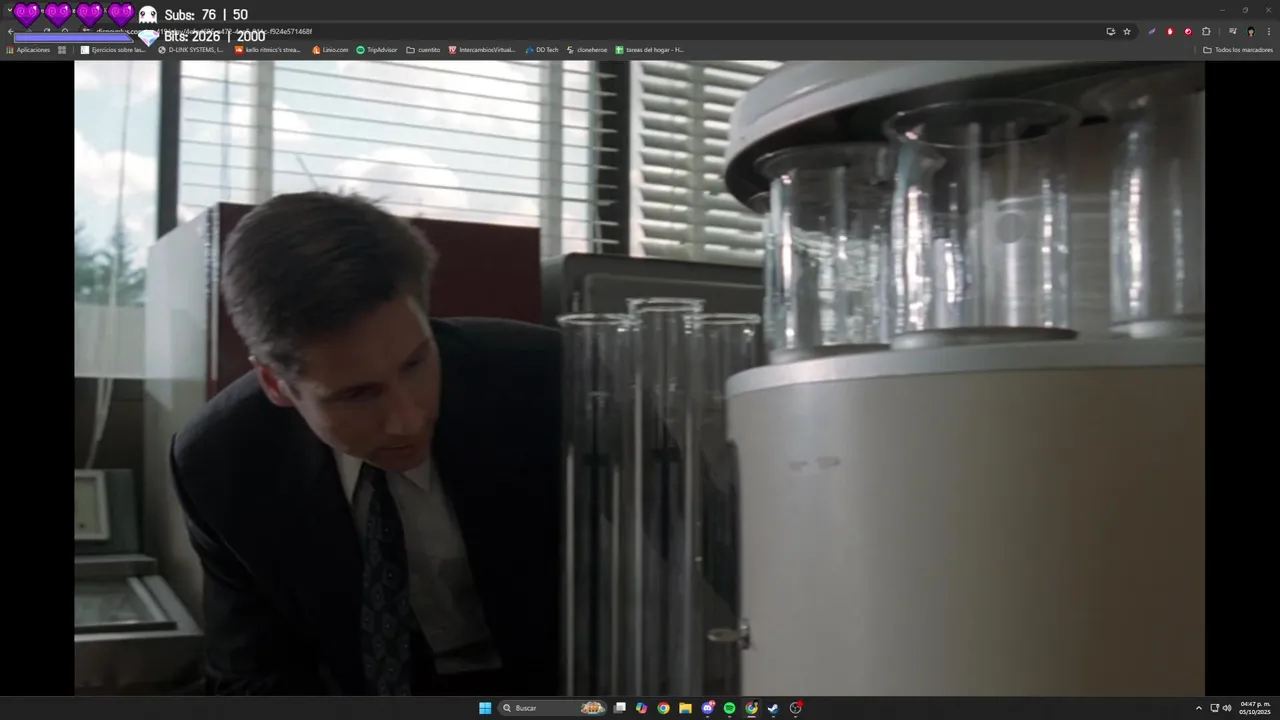The image size is (1280, 720).
Task: Open the volume tray icon
Action: pyautogui.click(x=1227, y=708)
